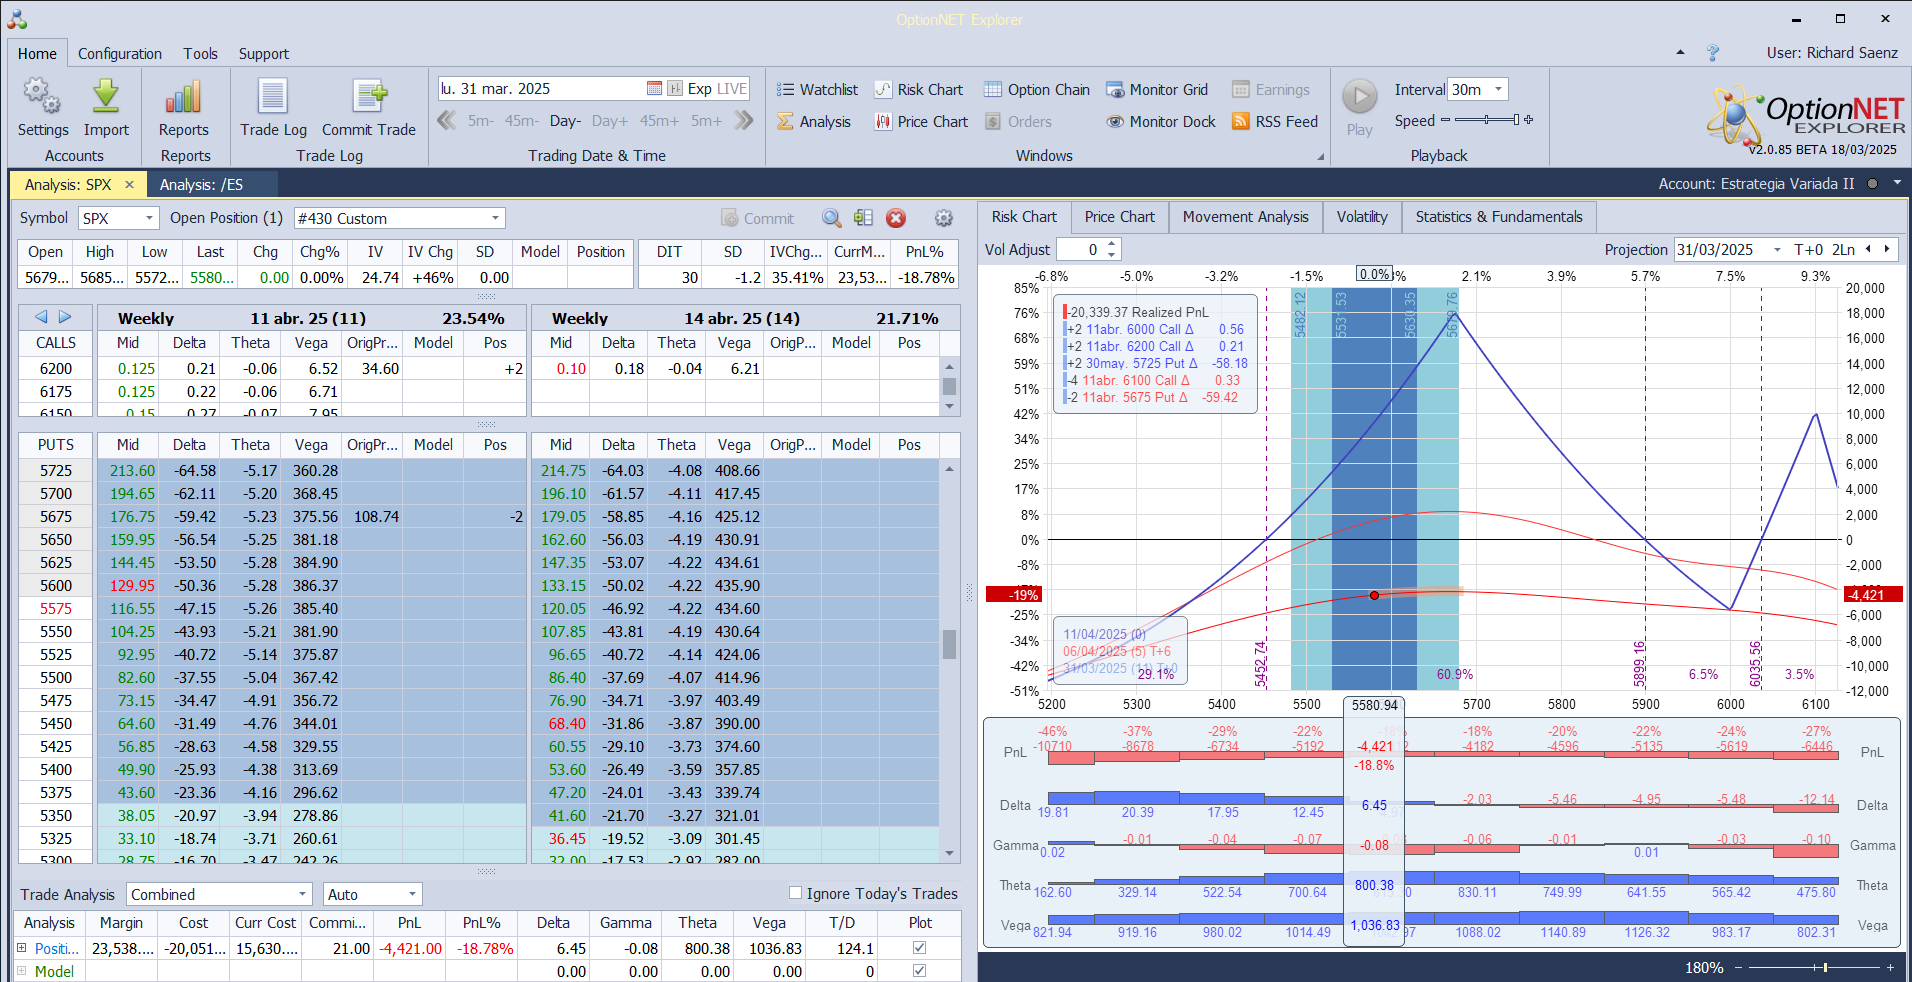The image size is (1912, 982).
Task: Switch to the Movement Analysis tab
Action: point(1245,217)
